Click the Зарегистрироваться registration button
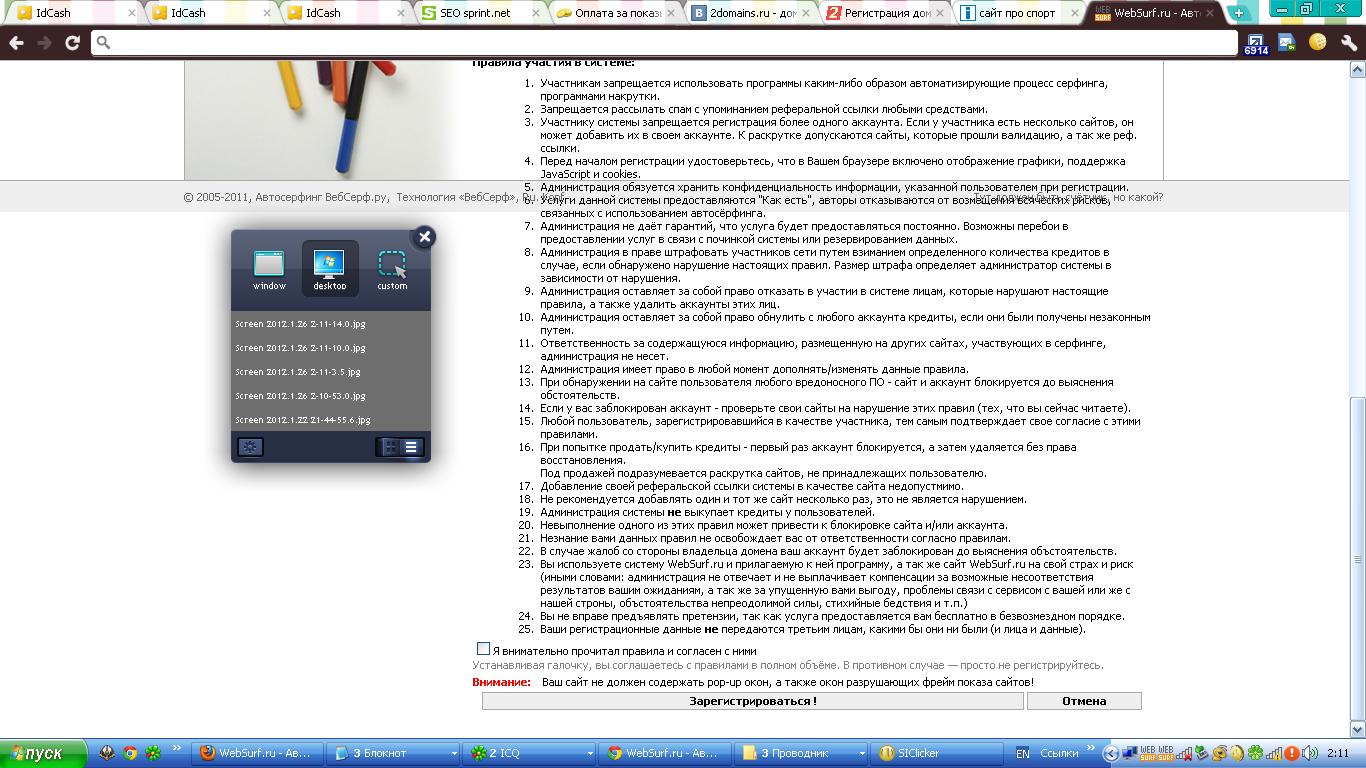Image resolution: width=1366 pixels, height=768 pixels. [752, 701]
